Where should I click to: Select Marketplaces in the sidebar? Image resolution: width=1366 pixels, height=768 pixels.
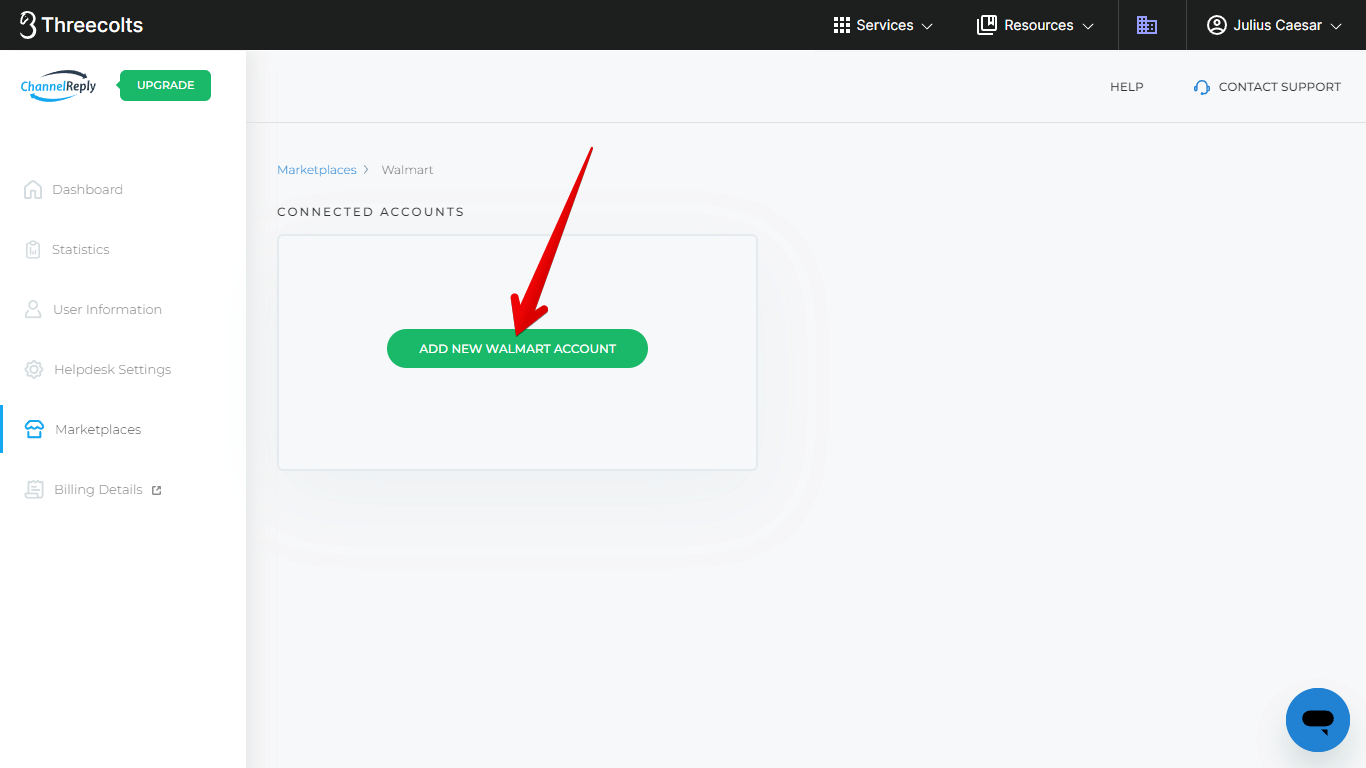point(98,430)
